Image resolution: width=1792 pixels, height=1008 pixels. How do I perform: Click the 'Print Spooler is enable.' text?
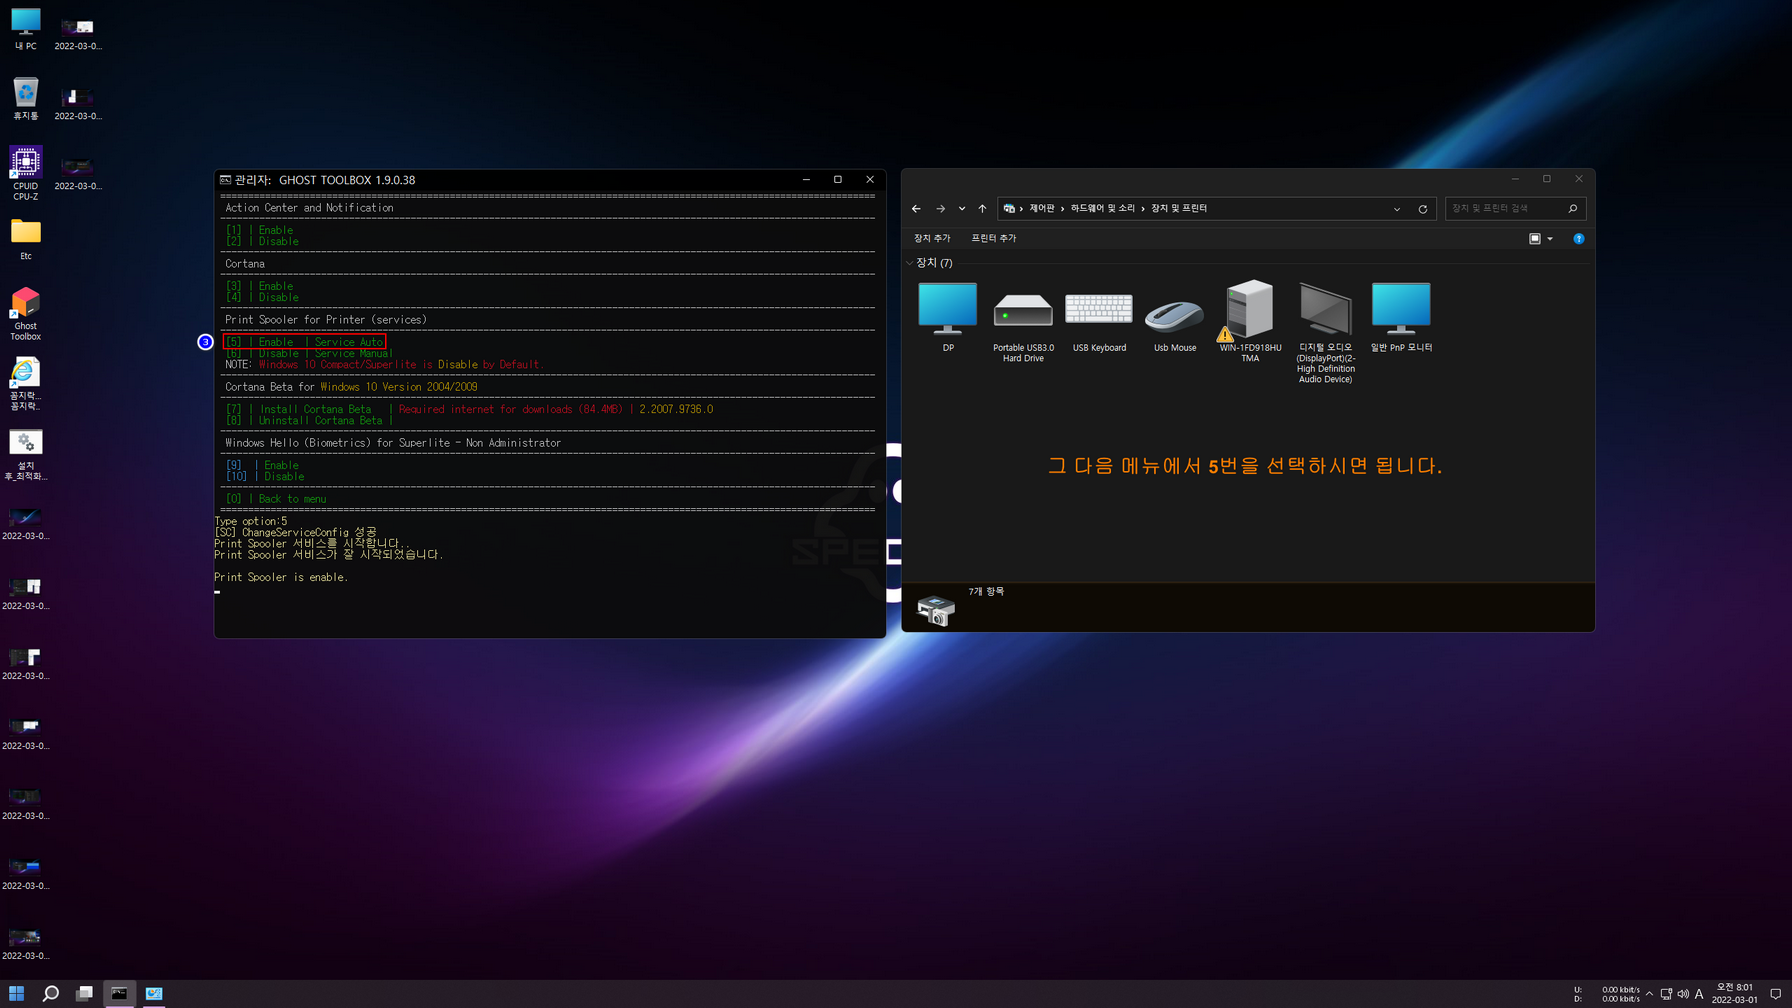[x=281, y=577]
